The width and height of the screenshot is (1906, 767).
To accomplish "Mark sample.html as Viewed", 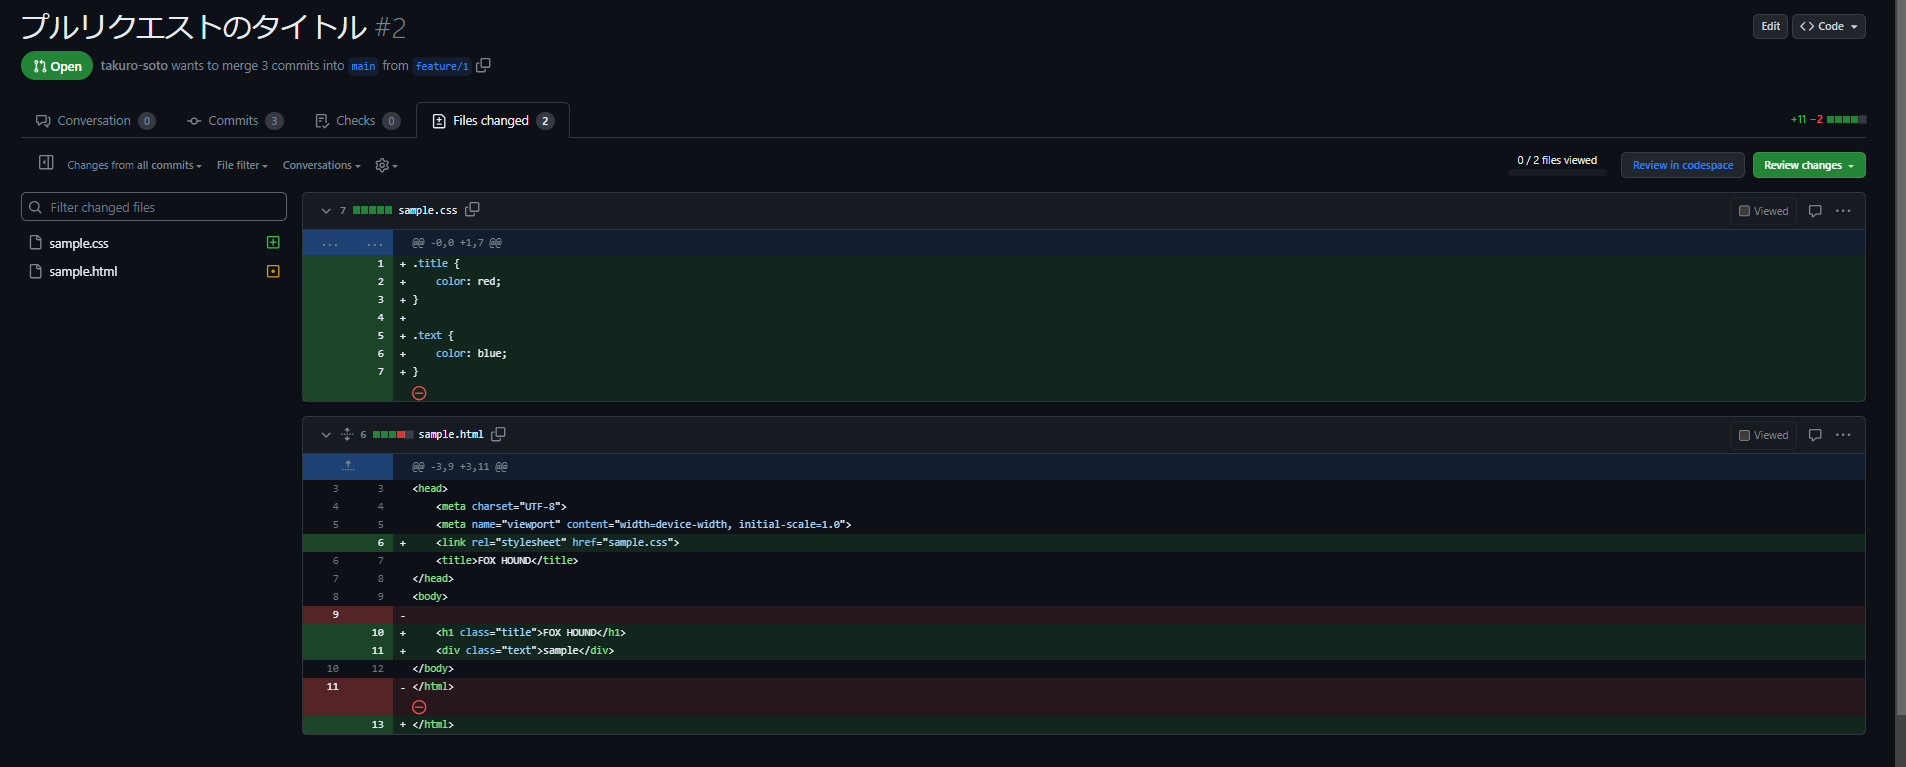I will (x=1764, y=435).
